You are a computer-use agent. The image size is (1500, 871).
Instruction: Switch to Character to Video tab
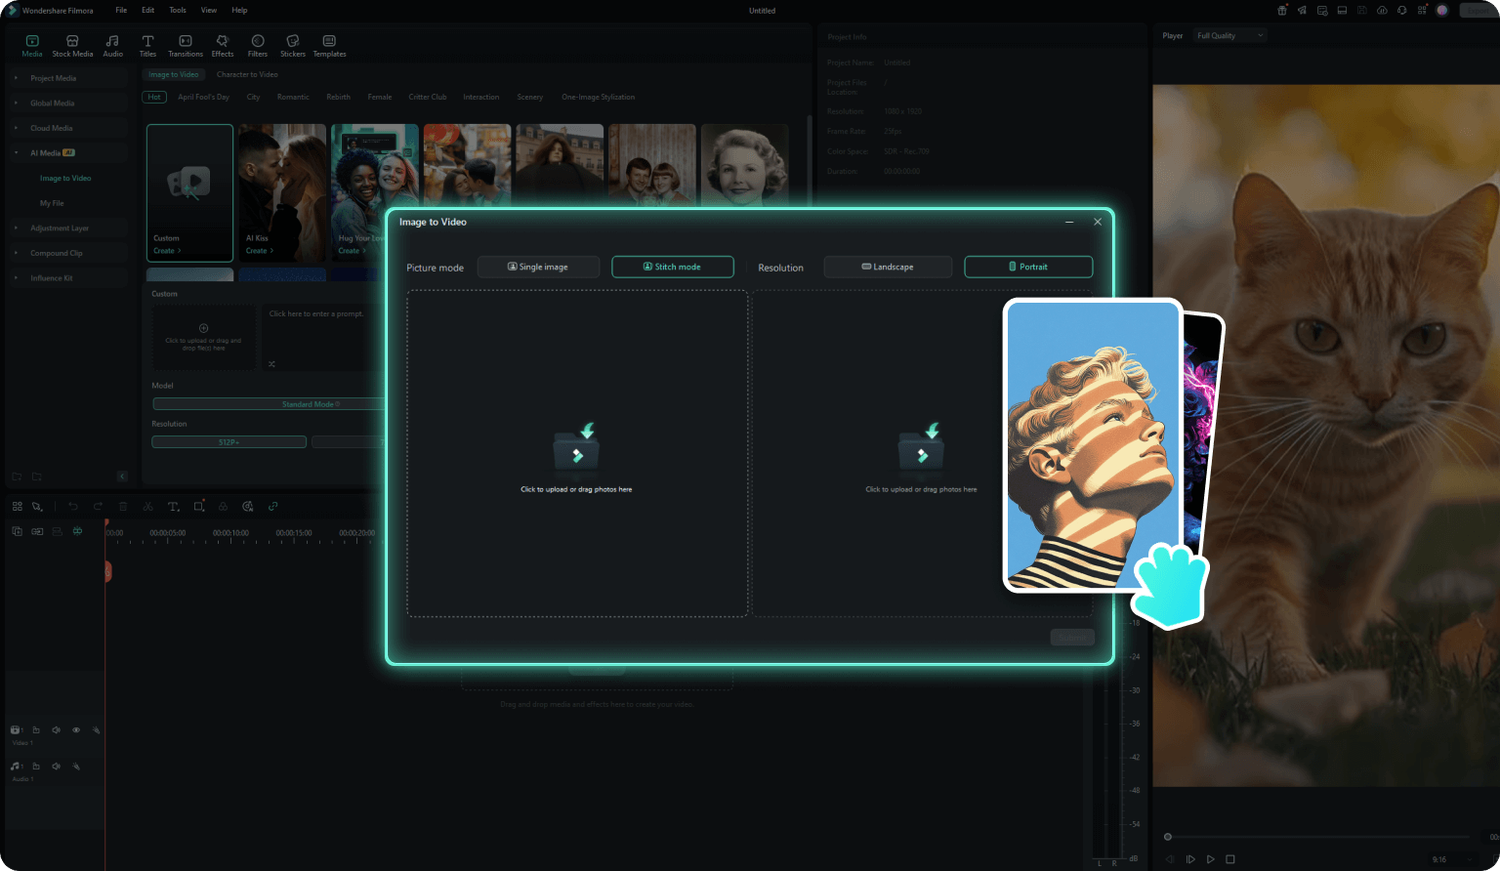pos(247,75)
